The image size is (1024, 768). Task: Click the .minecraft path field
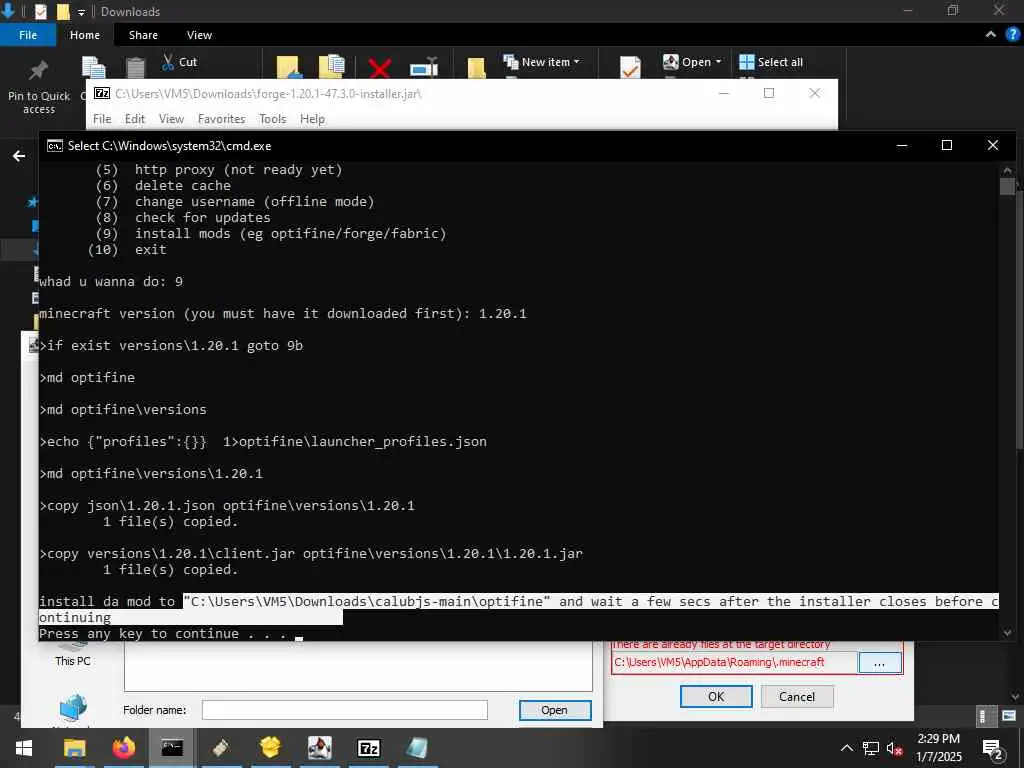(734, 662)
